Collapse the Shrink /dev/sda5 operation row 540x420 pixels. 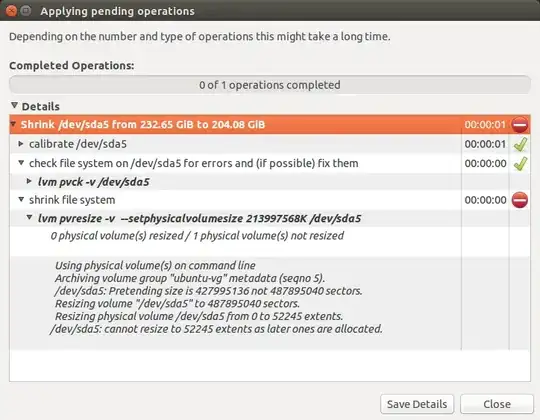coord(13,124)
